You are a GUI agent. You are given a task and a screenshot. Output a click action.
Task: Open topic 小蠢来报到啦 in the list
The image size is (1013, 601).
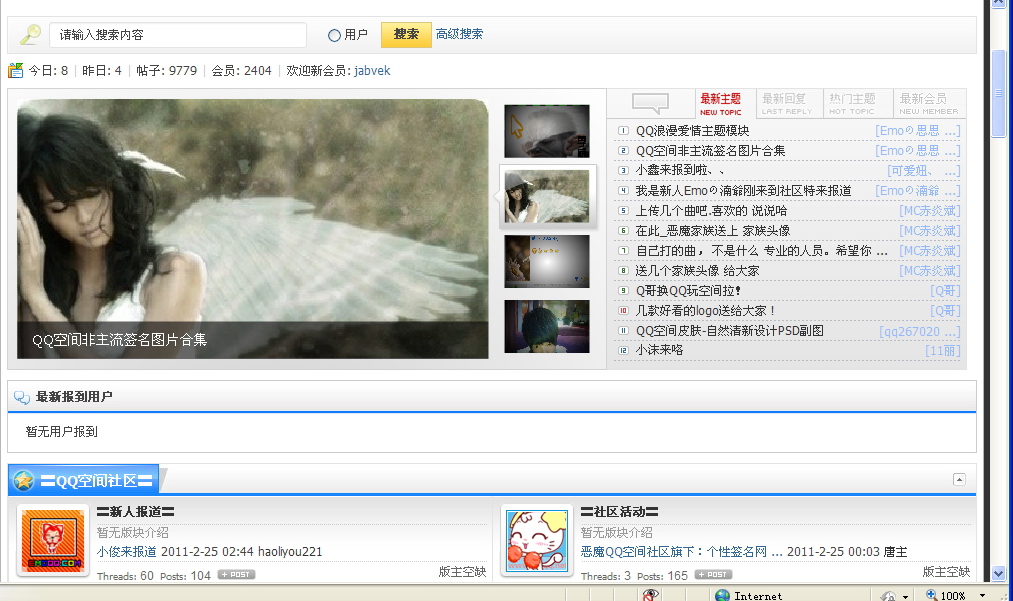pyautogui.click(x=680, y=171)
